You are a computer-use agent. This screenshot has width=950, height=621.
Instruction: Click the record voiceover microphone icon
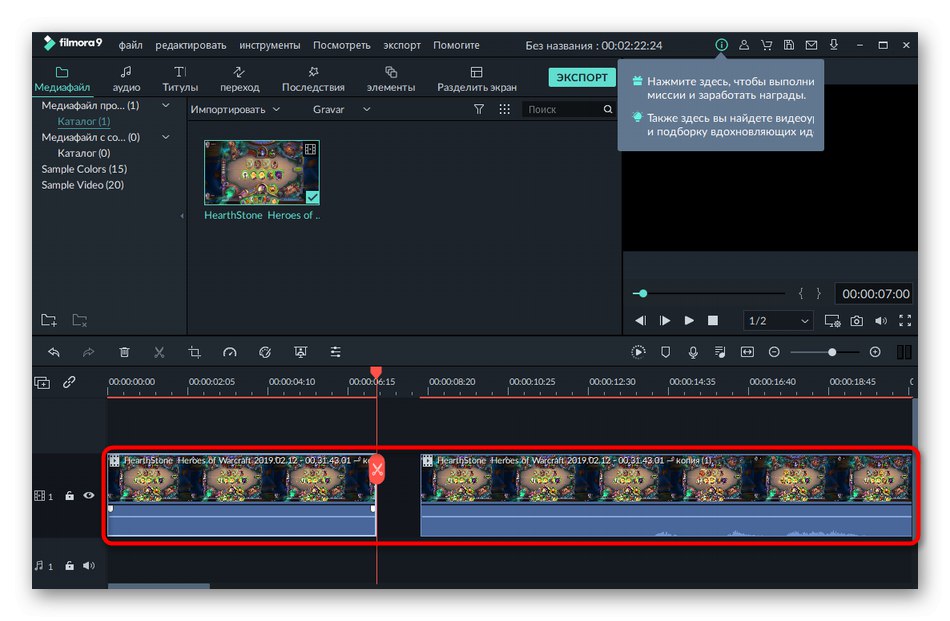pos(692,352)
